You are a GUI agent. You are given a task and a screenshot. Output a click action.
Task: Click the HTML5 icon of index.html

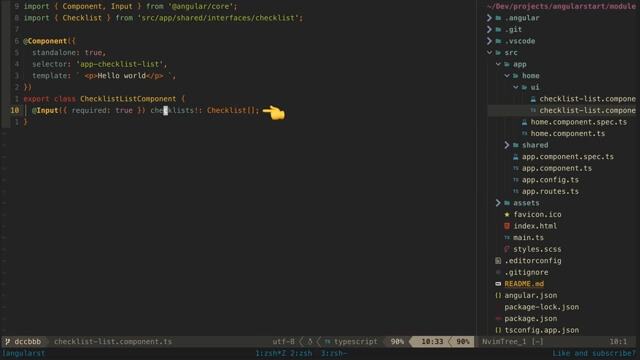(x=507, y=226)
